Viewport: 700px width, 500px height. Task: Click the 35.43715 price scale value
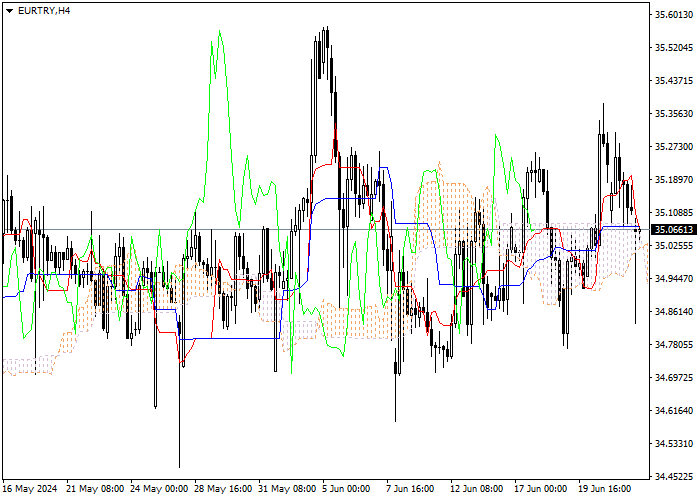pos(674,81)
